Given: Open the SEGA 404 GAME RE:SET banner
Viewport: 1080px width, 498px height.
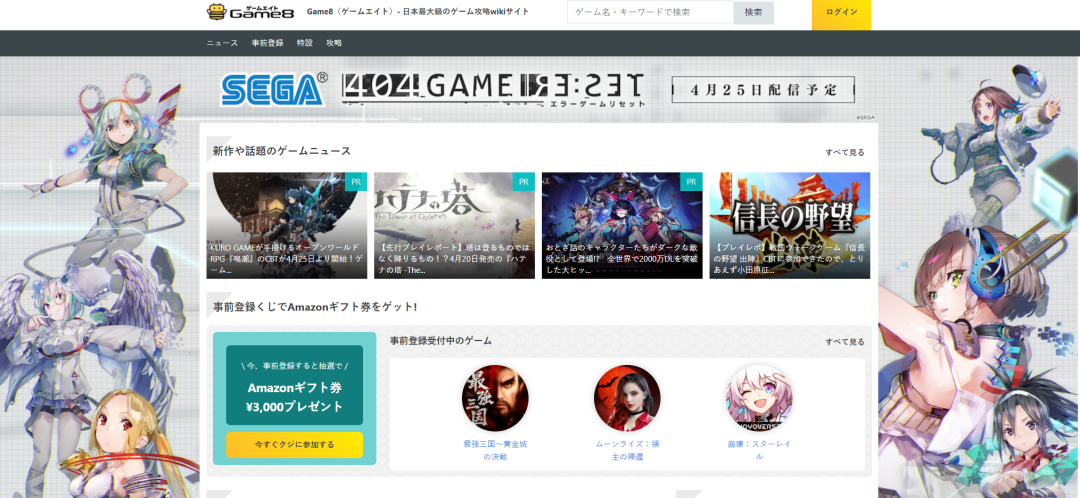Looking at the screenshot, I should [x=539, y=90].
